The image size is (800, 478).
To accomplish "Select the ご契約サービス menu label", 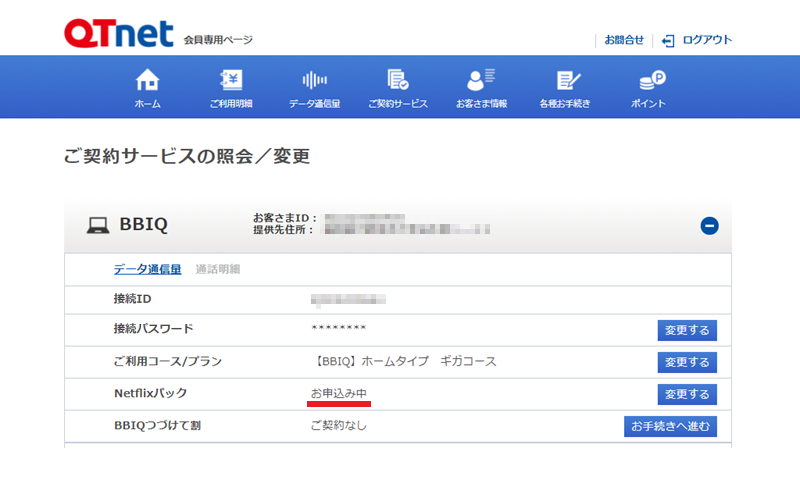I will (398, 104).
